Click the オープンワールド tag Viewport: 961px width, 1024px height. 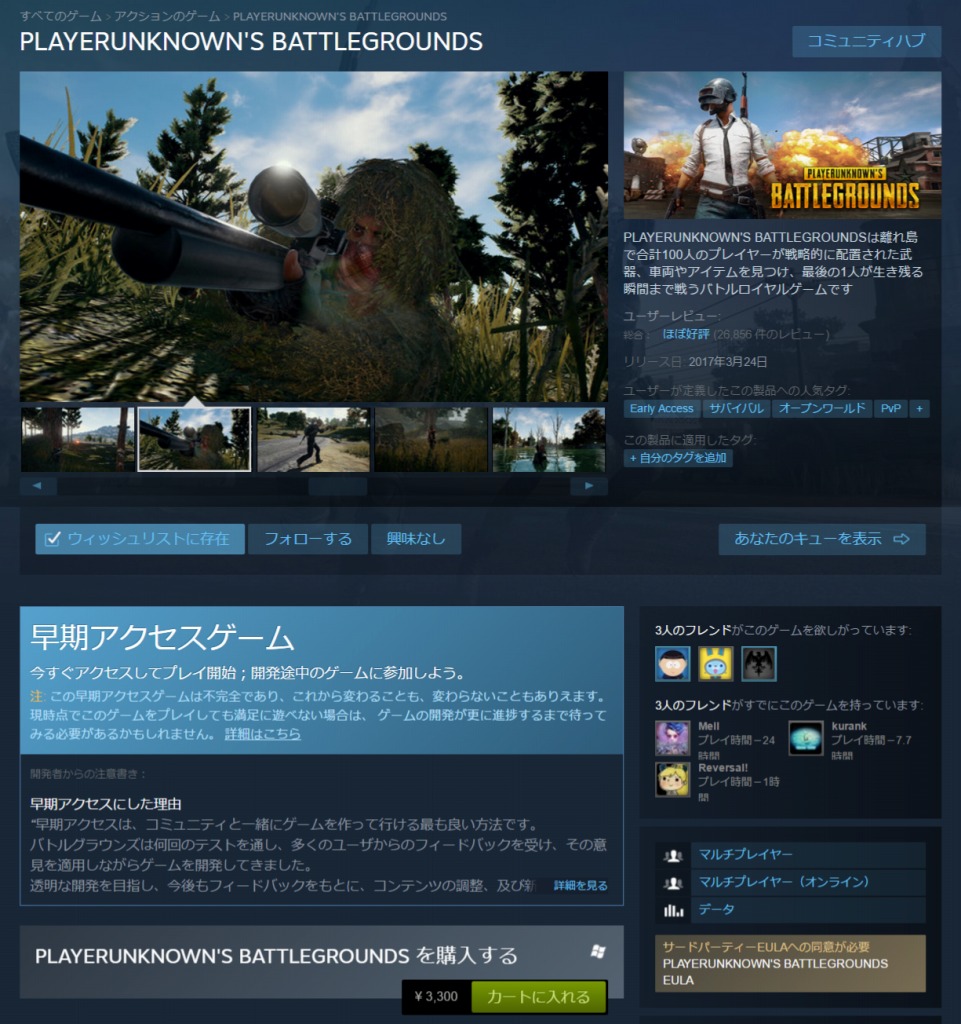coord(821,409)
